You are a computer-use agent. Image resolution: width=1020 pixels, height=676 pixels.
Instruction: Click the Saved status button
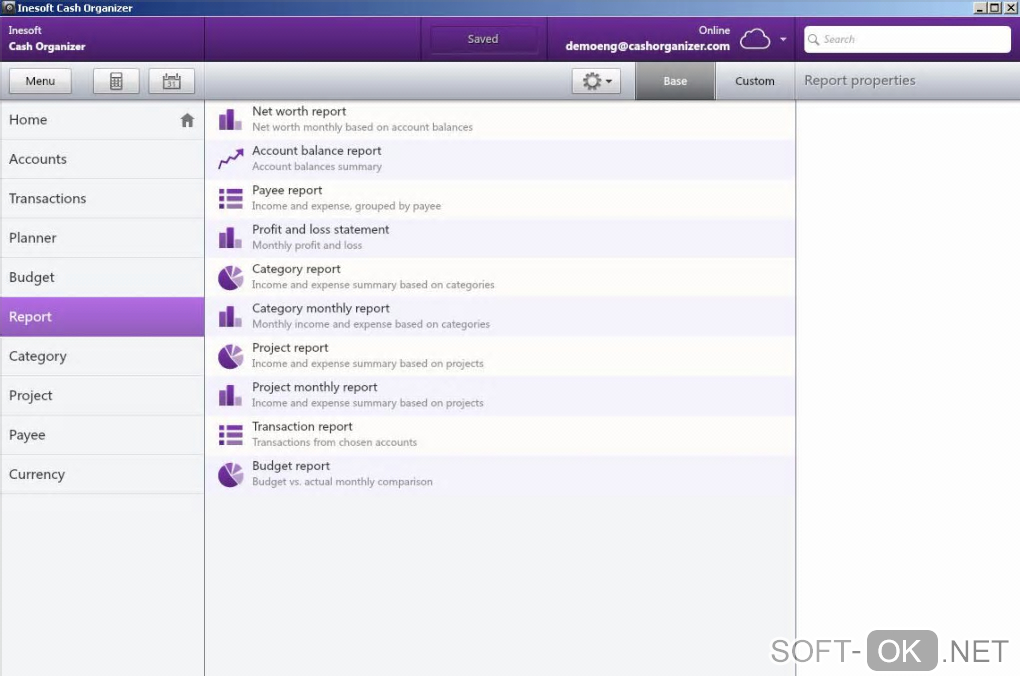[x=483, y=39]
